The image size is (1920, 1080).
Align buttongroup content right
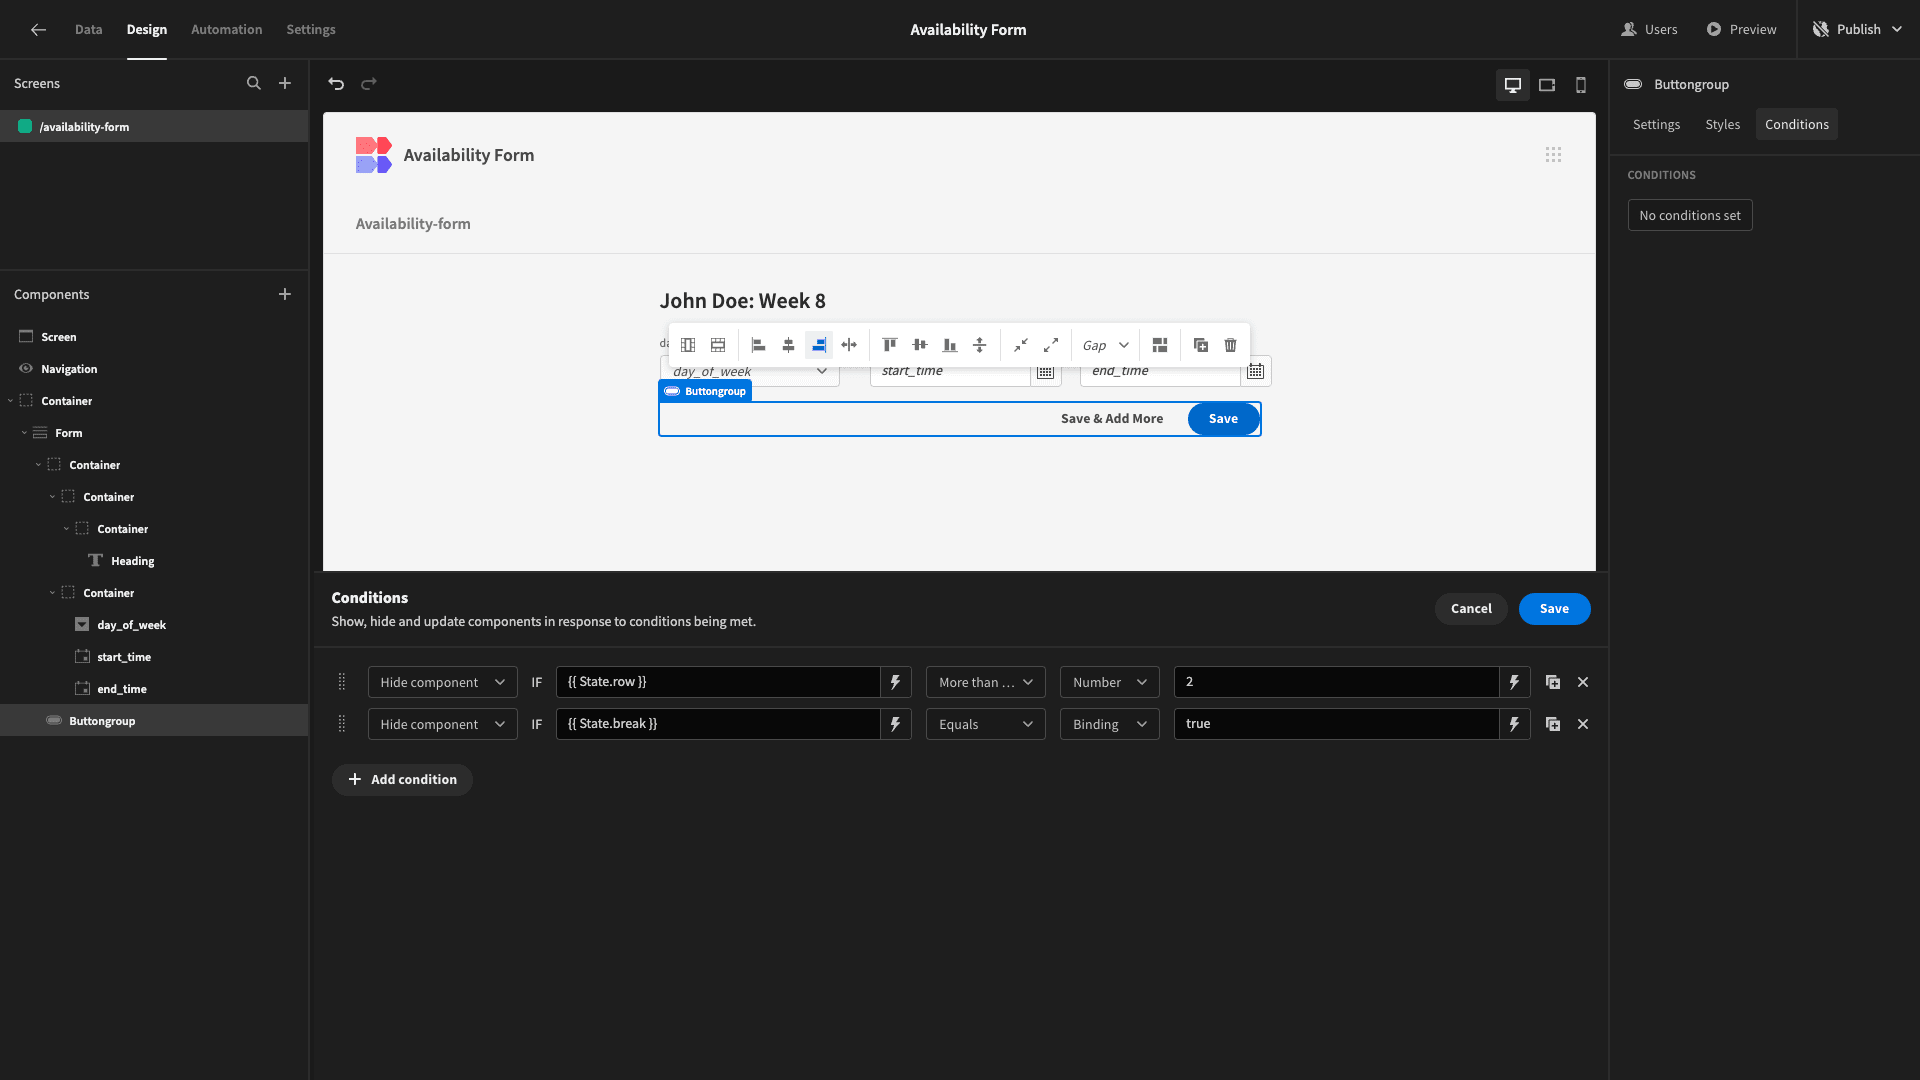coord(819,345)
